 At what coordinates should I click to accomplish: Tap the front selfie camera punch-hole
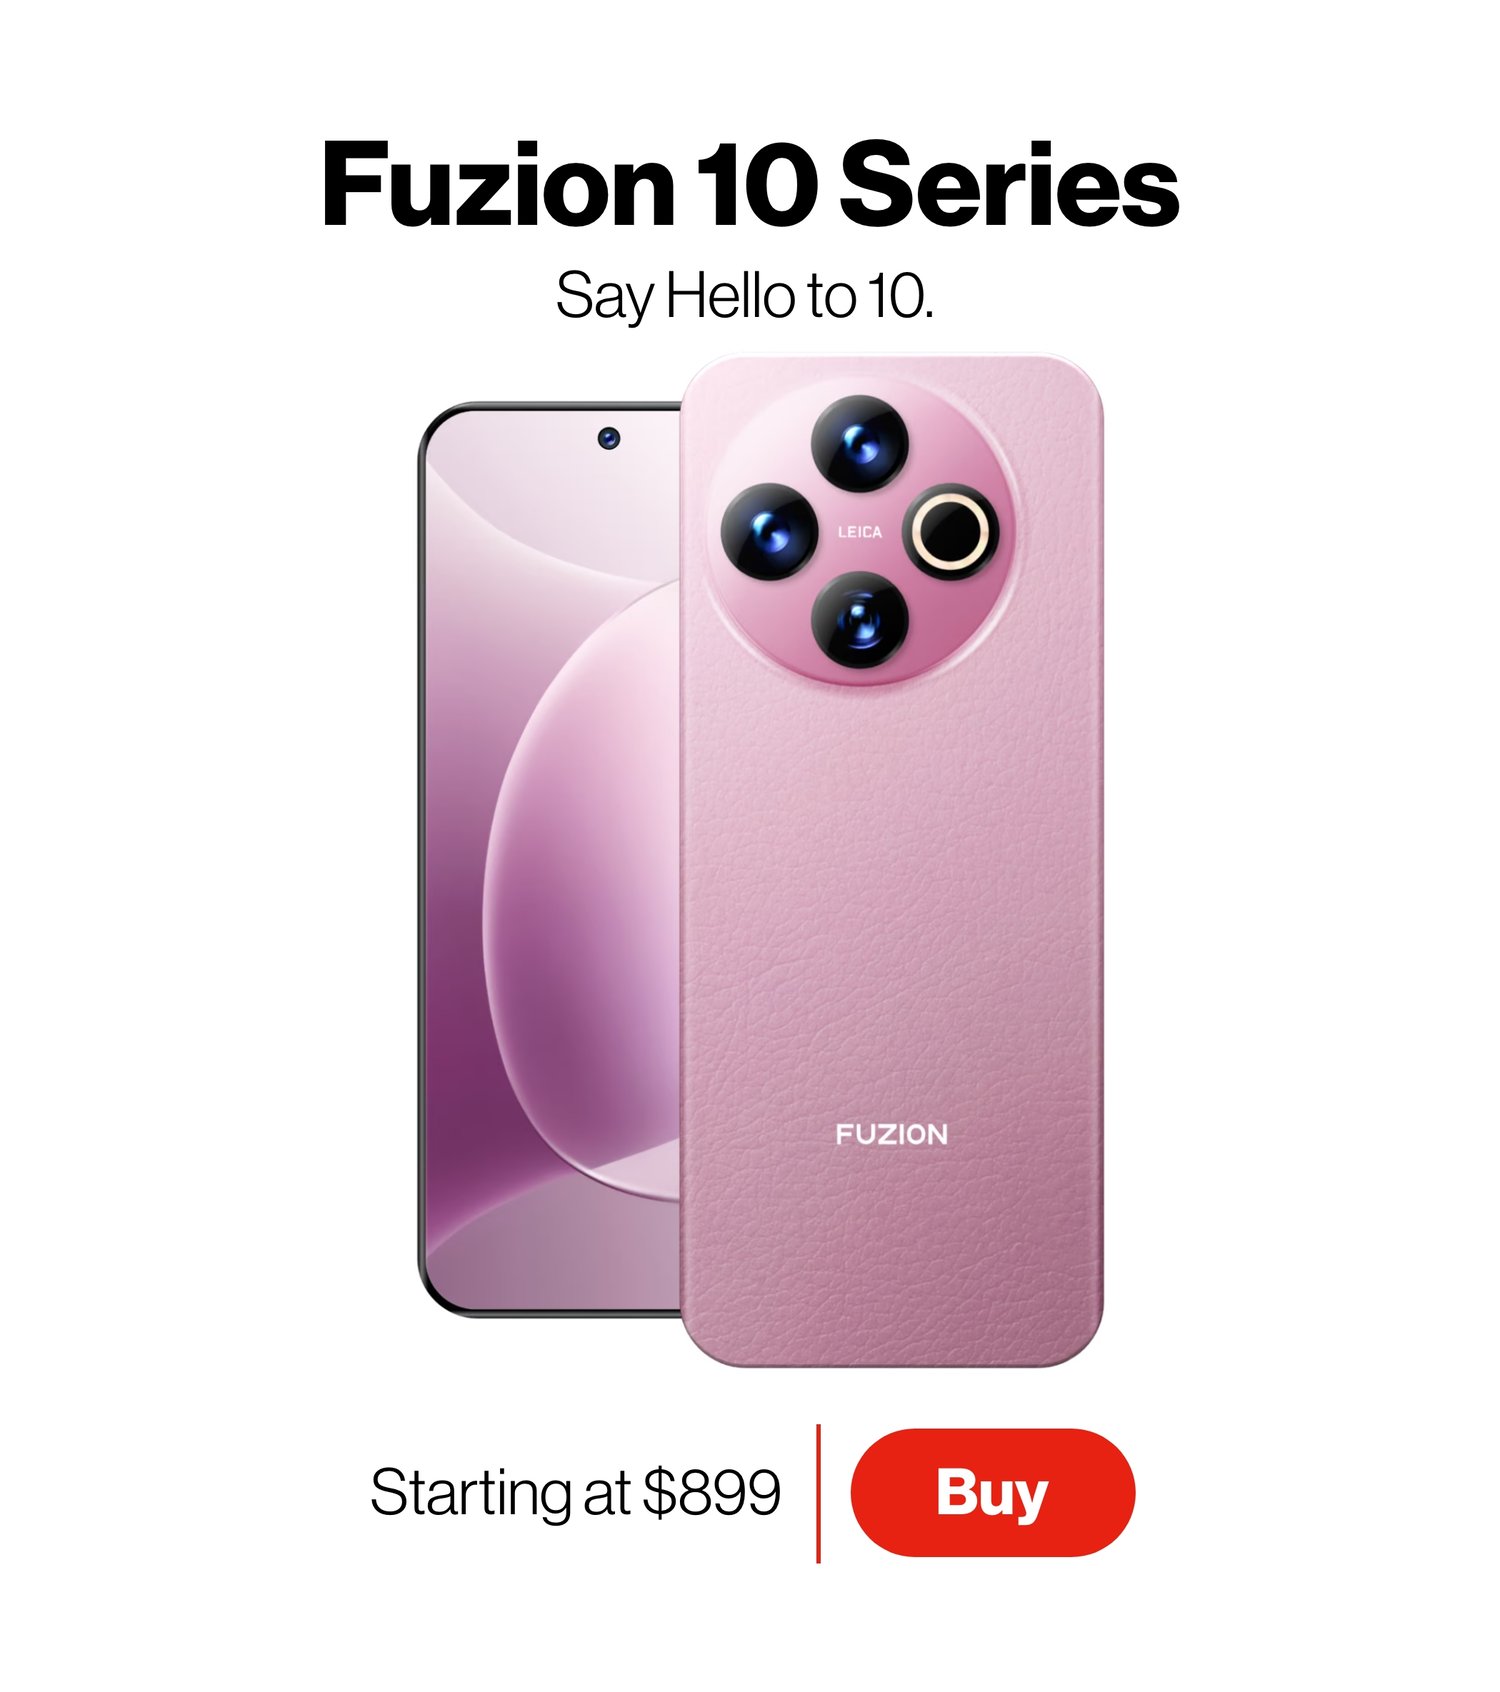point(609,437)
